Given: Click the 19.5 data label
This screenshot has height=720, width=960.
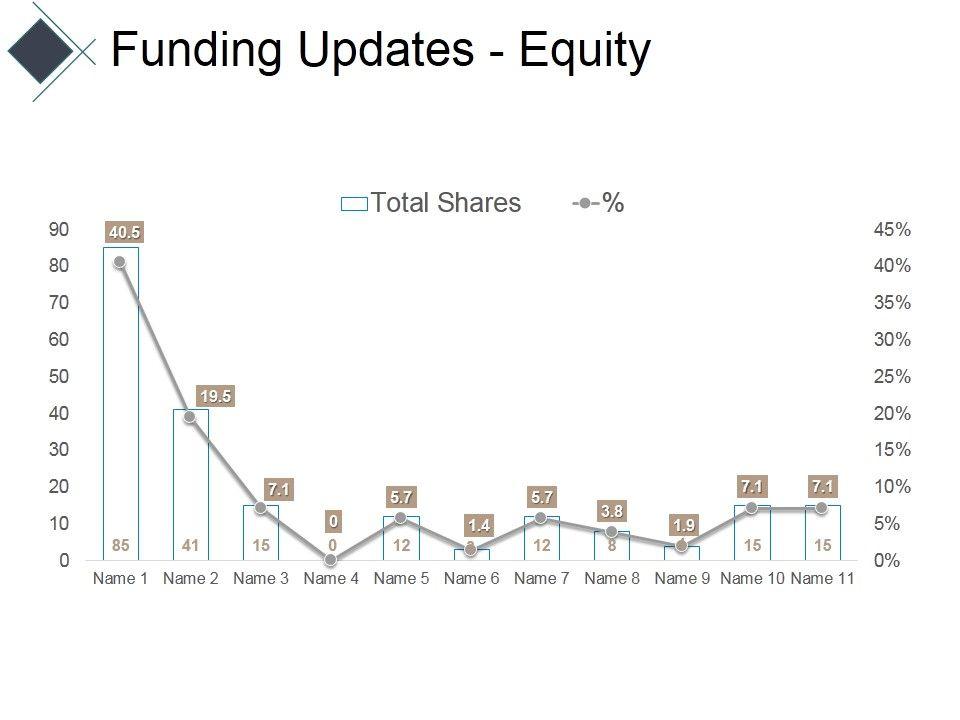Looking at the screenshot, I should (x=215, y=396).
